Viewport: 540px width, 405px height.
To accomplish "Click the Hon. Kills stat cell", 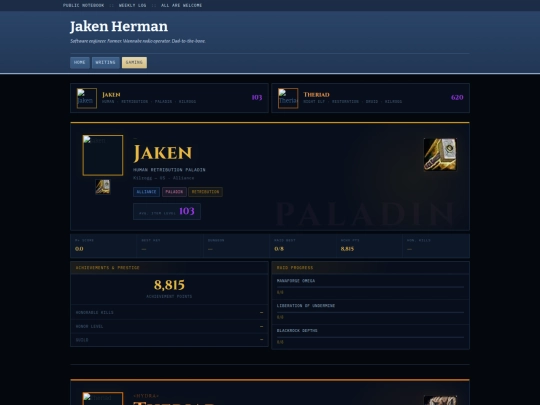I will pyautogui.click(x=436, y=246).
